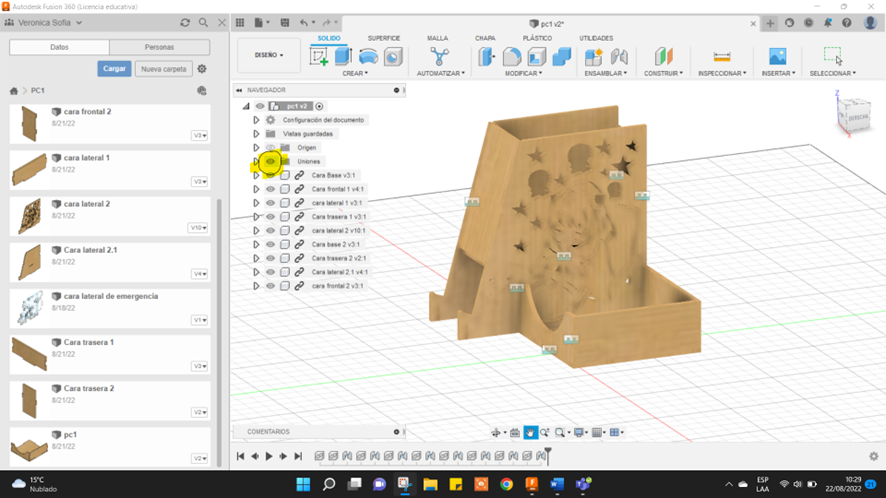886x498 pixels.
Task: Select the Combine modify tool
Action: click(x=562, y=57)
